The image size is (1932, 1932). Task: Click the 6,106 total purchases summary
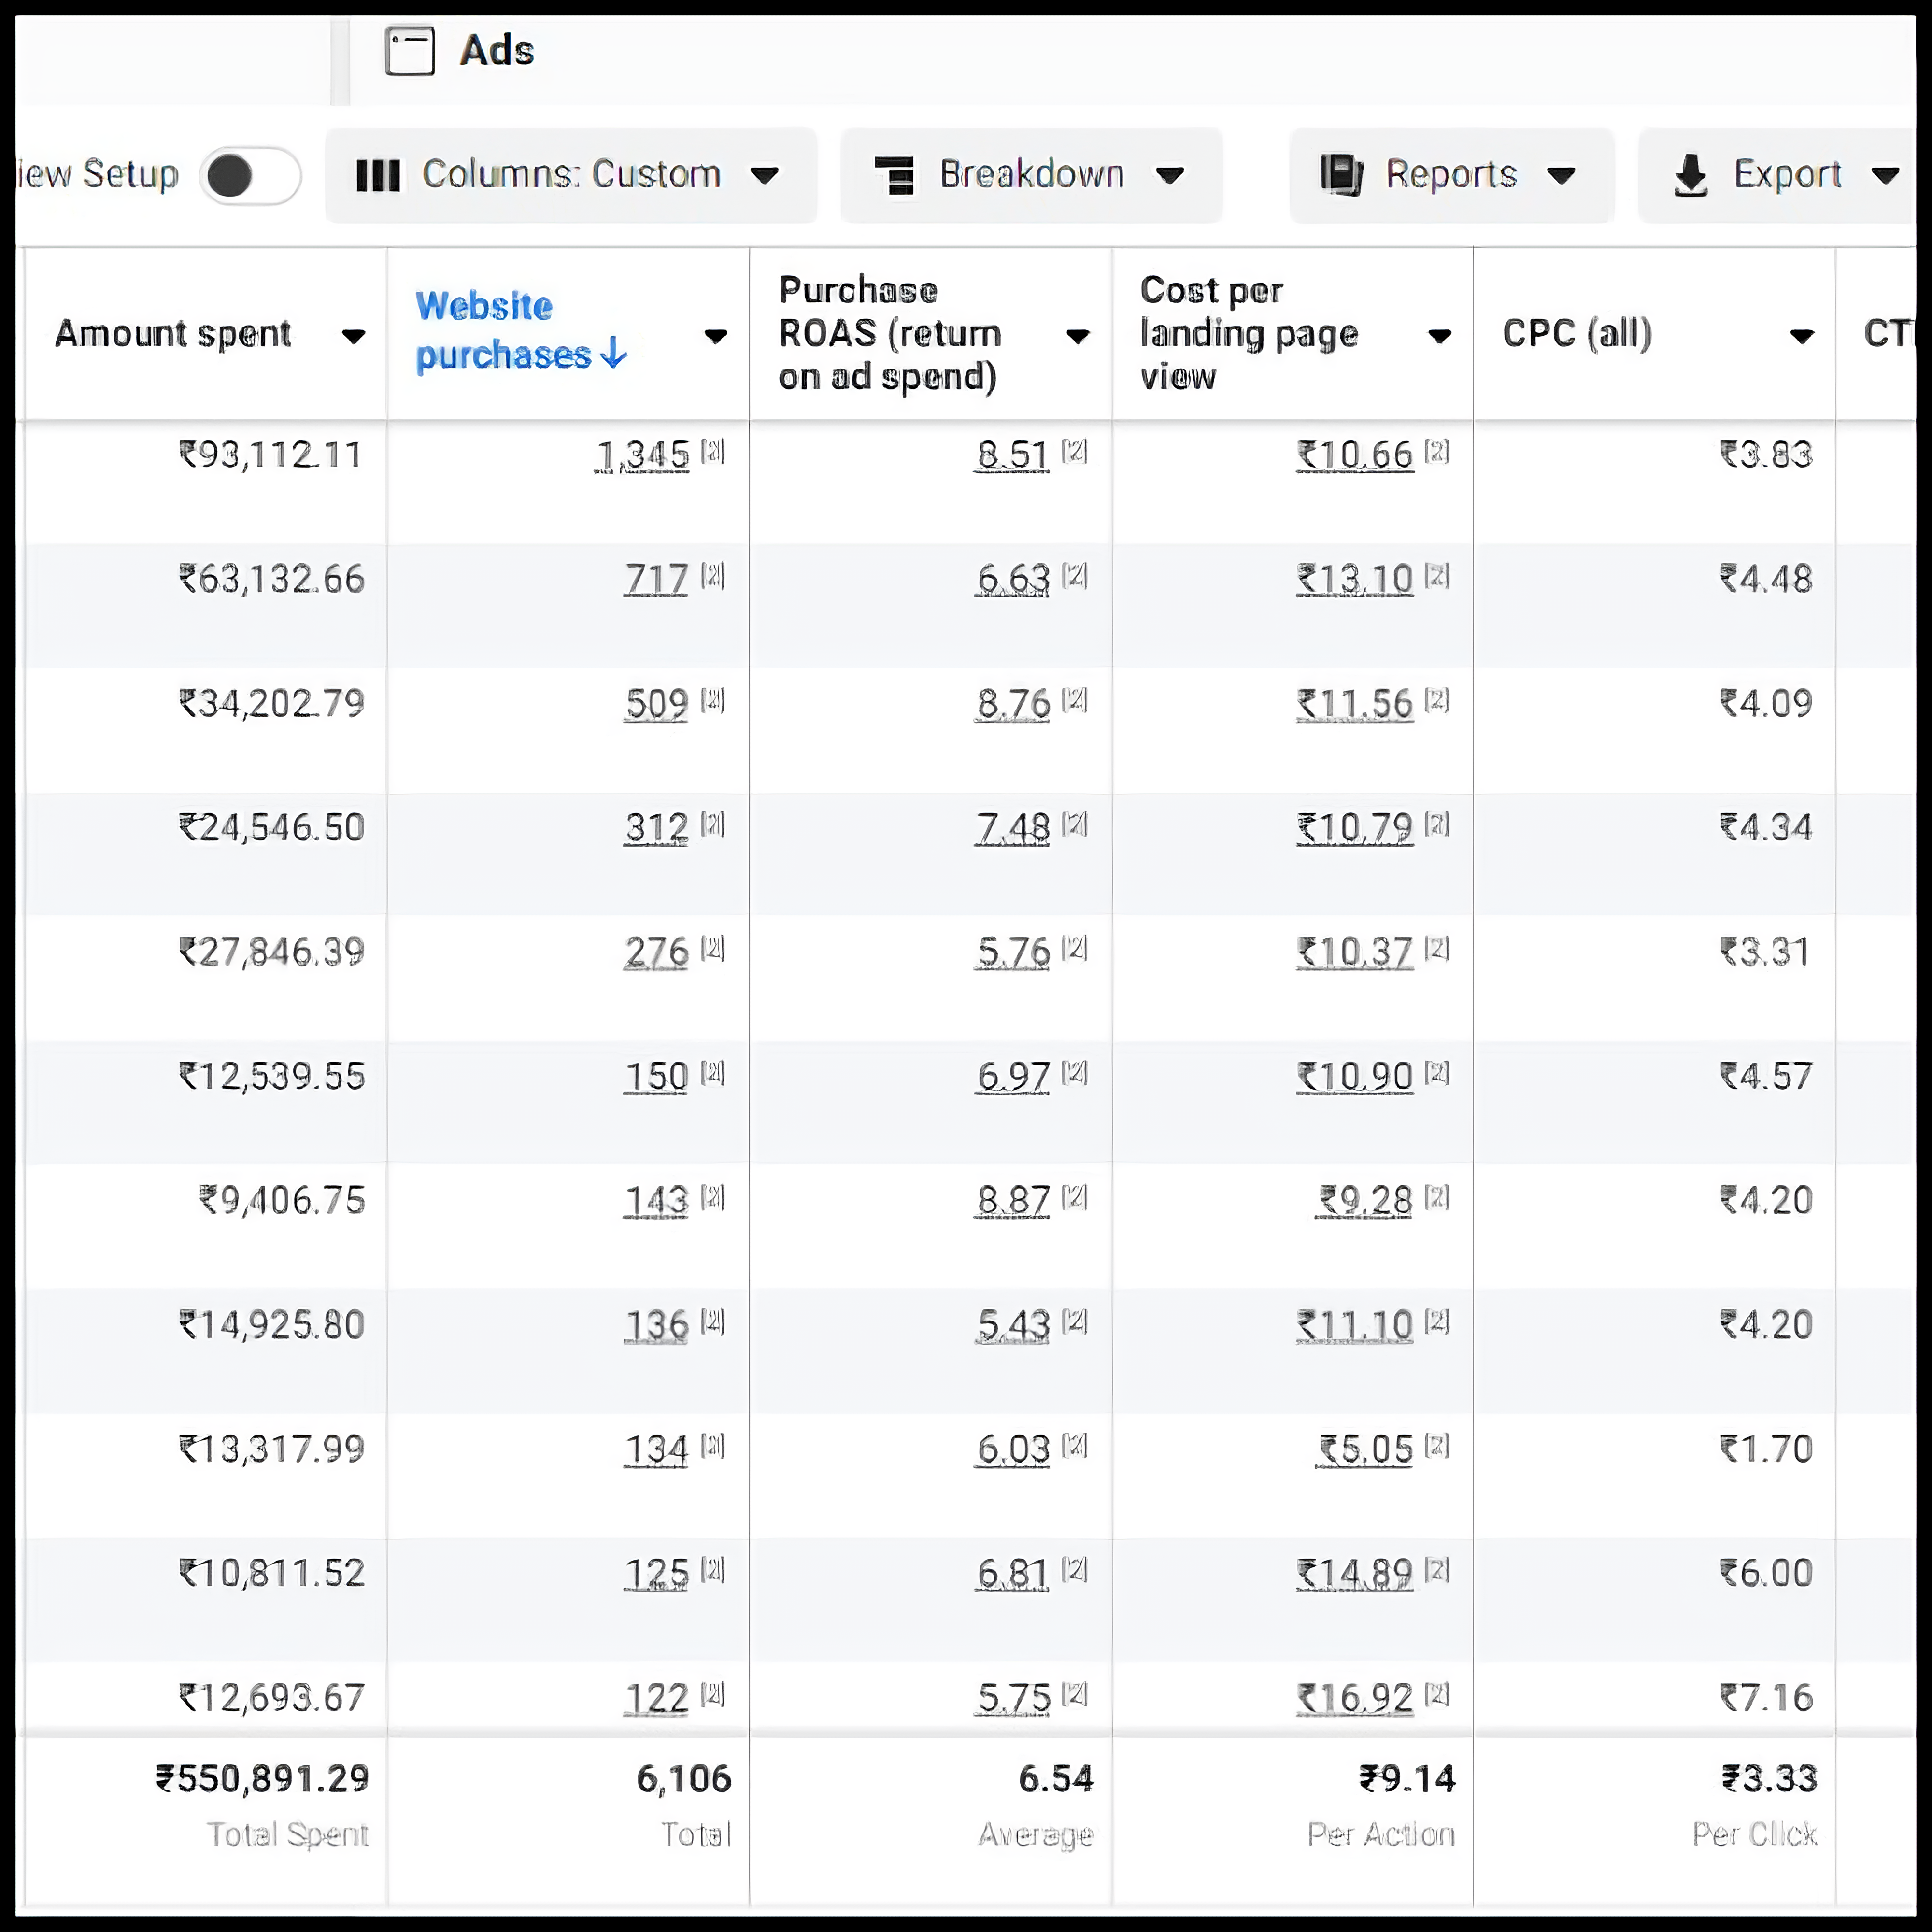click(x=684, y=1780)
